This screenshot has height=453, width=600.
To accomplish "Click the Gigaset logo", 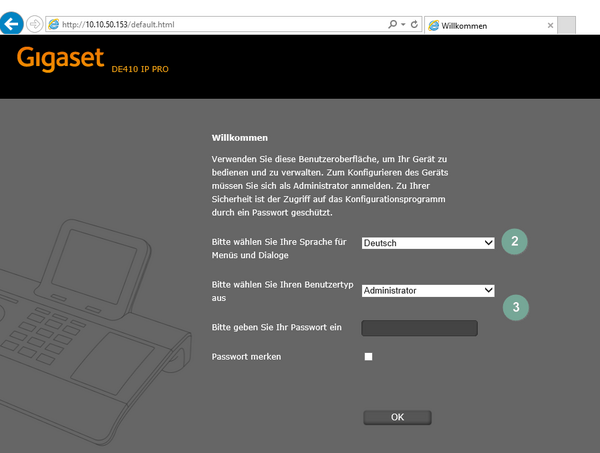I will point(60,60).
